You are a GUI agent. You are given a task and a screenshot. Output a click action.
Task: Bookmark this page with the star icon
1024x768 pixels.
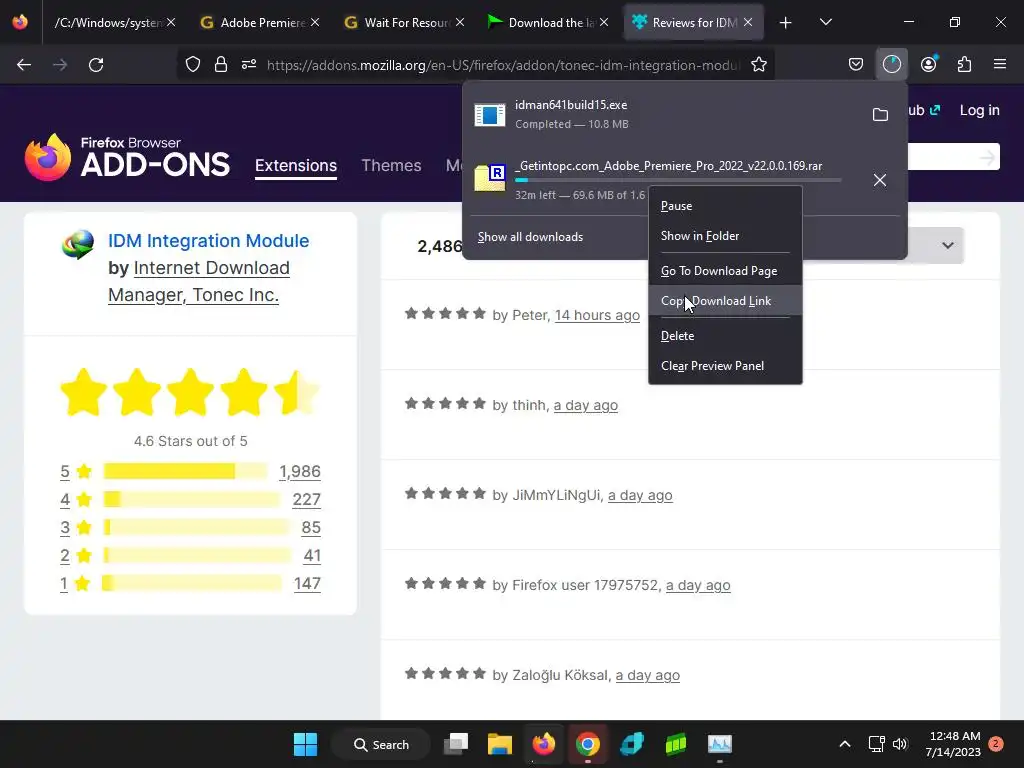[x=759, y=65]
